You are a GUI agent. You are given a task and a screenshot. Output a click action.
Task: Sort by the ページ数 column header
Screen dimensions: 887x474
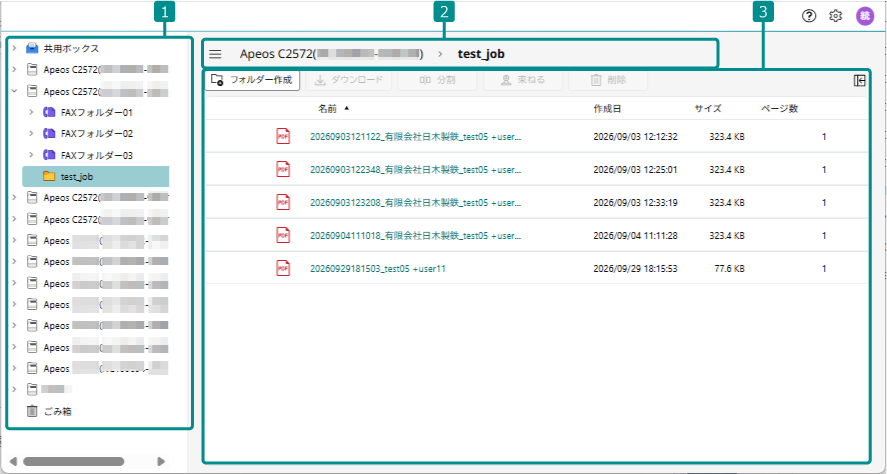click(x=779, y=109)
